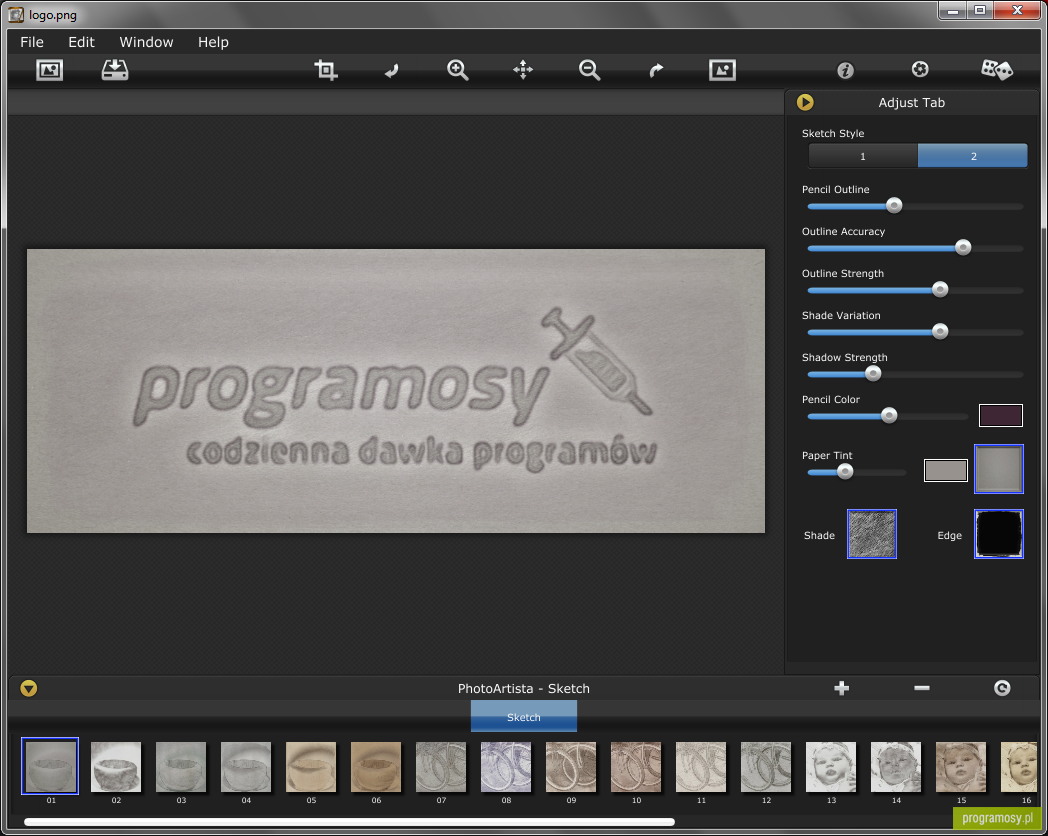1048x836 pixels.
Task: Show original image with compare icon
Action: tap(723, 69)
